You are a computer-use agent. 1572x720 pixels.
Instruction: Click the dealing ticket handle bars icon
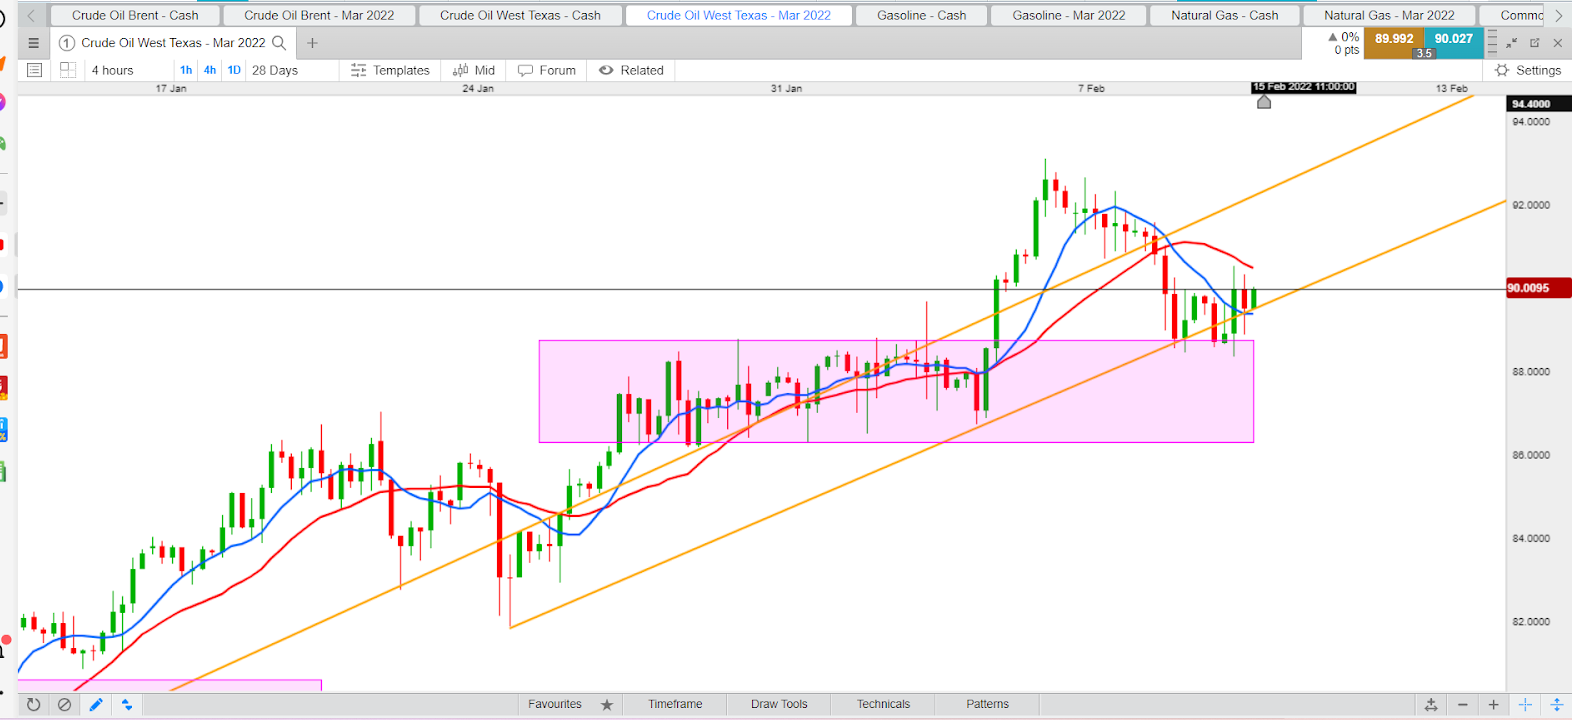click(1492, 43)
